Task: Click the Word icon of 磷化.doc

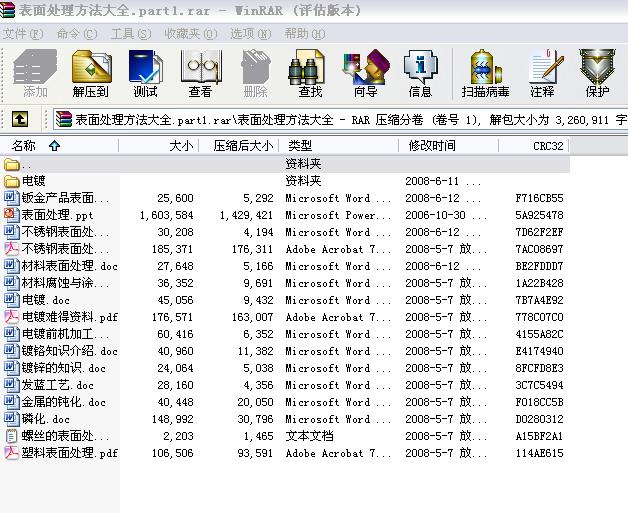Action: [12, 419]
